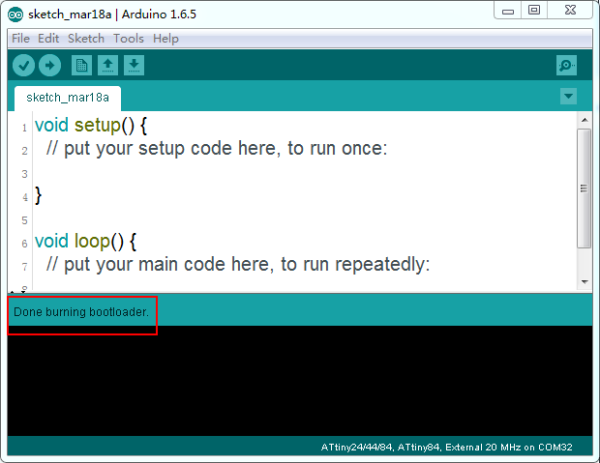
Task: Select the sketch_mar18a tab
Action: coord(68,98)
